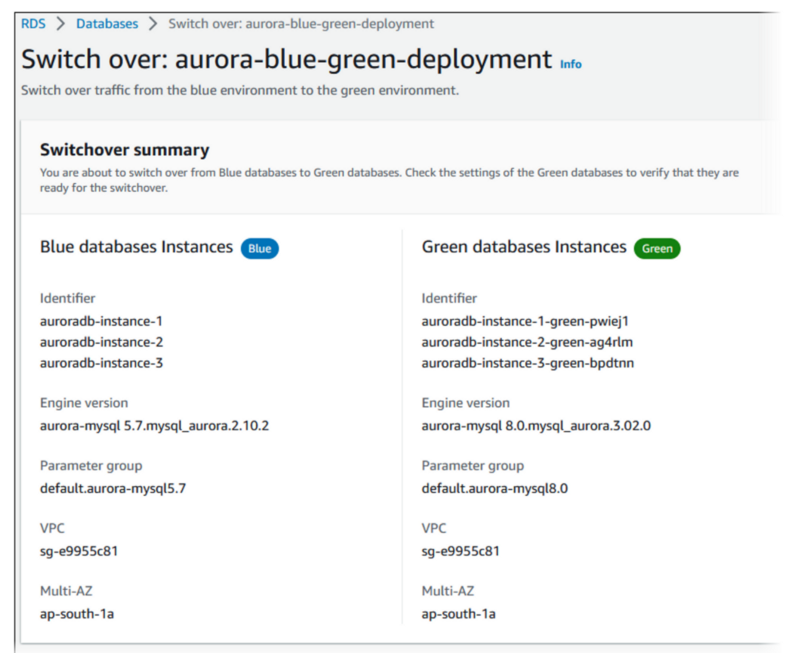800x653 pixels.
Task: Select identifier auroradb-instance-2
Action: point(102,342)
